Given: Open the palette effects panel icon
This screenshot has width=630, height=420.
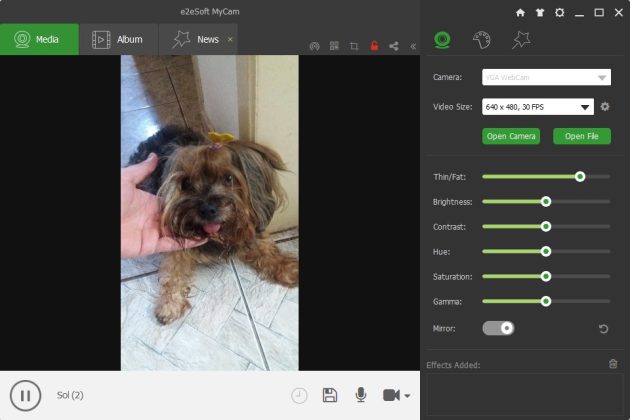Looking at the screenshot, I should [481, 40].
